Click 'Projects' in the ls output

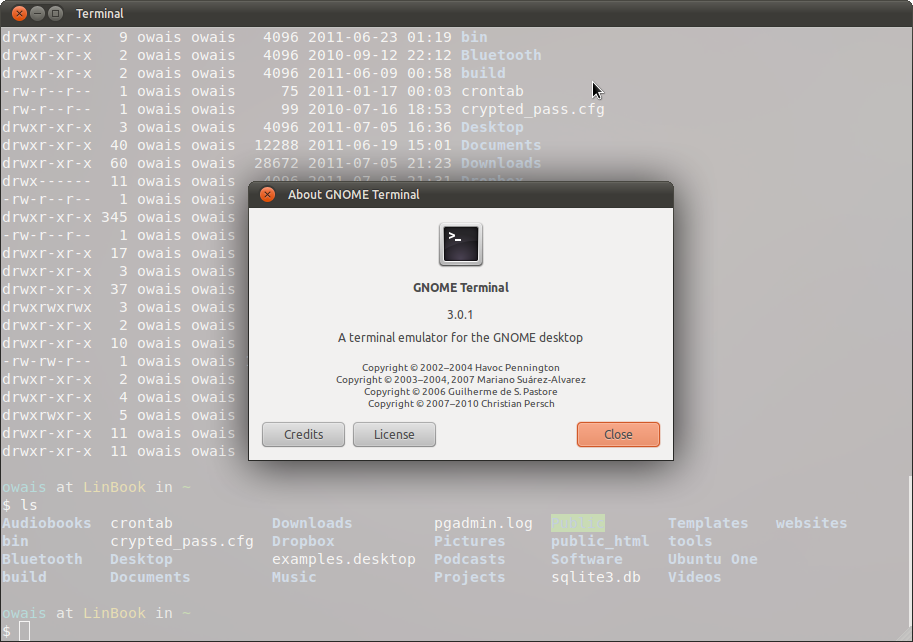coord(469,577)
